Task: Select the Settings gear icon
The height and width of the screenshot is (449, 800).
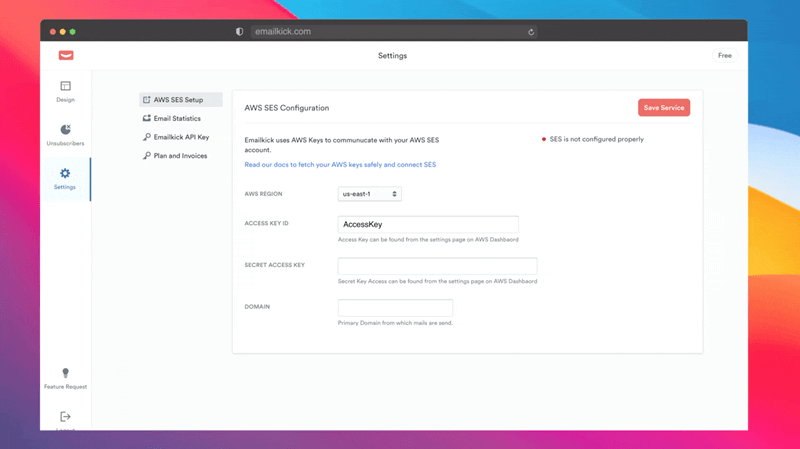Action: 65,173
